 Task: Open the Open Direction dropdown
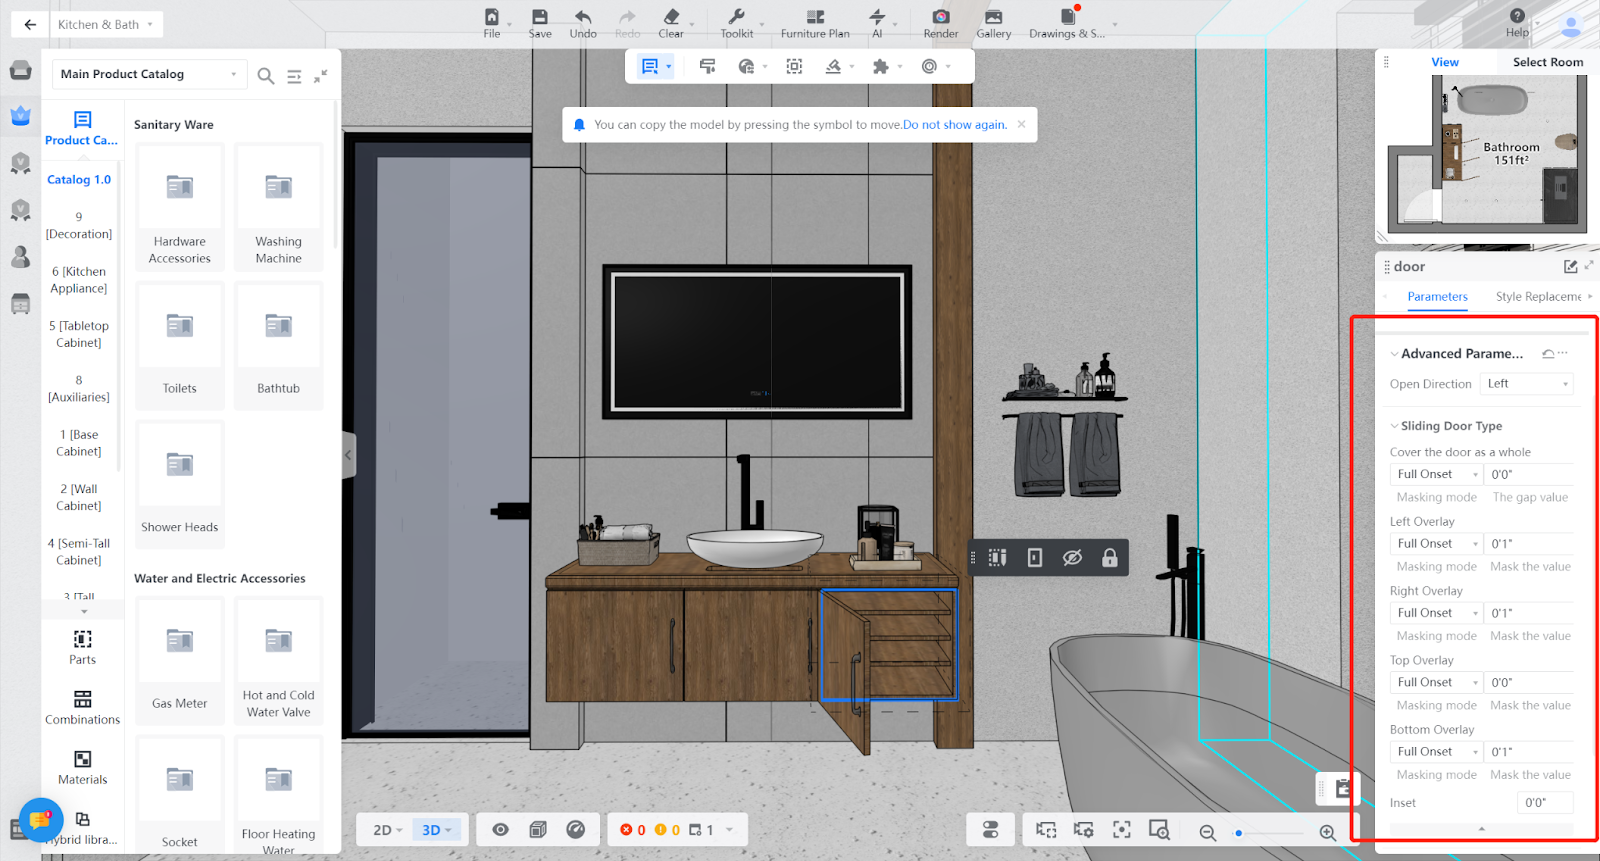click(1526, 384)
